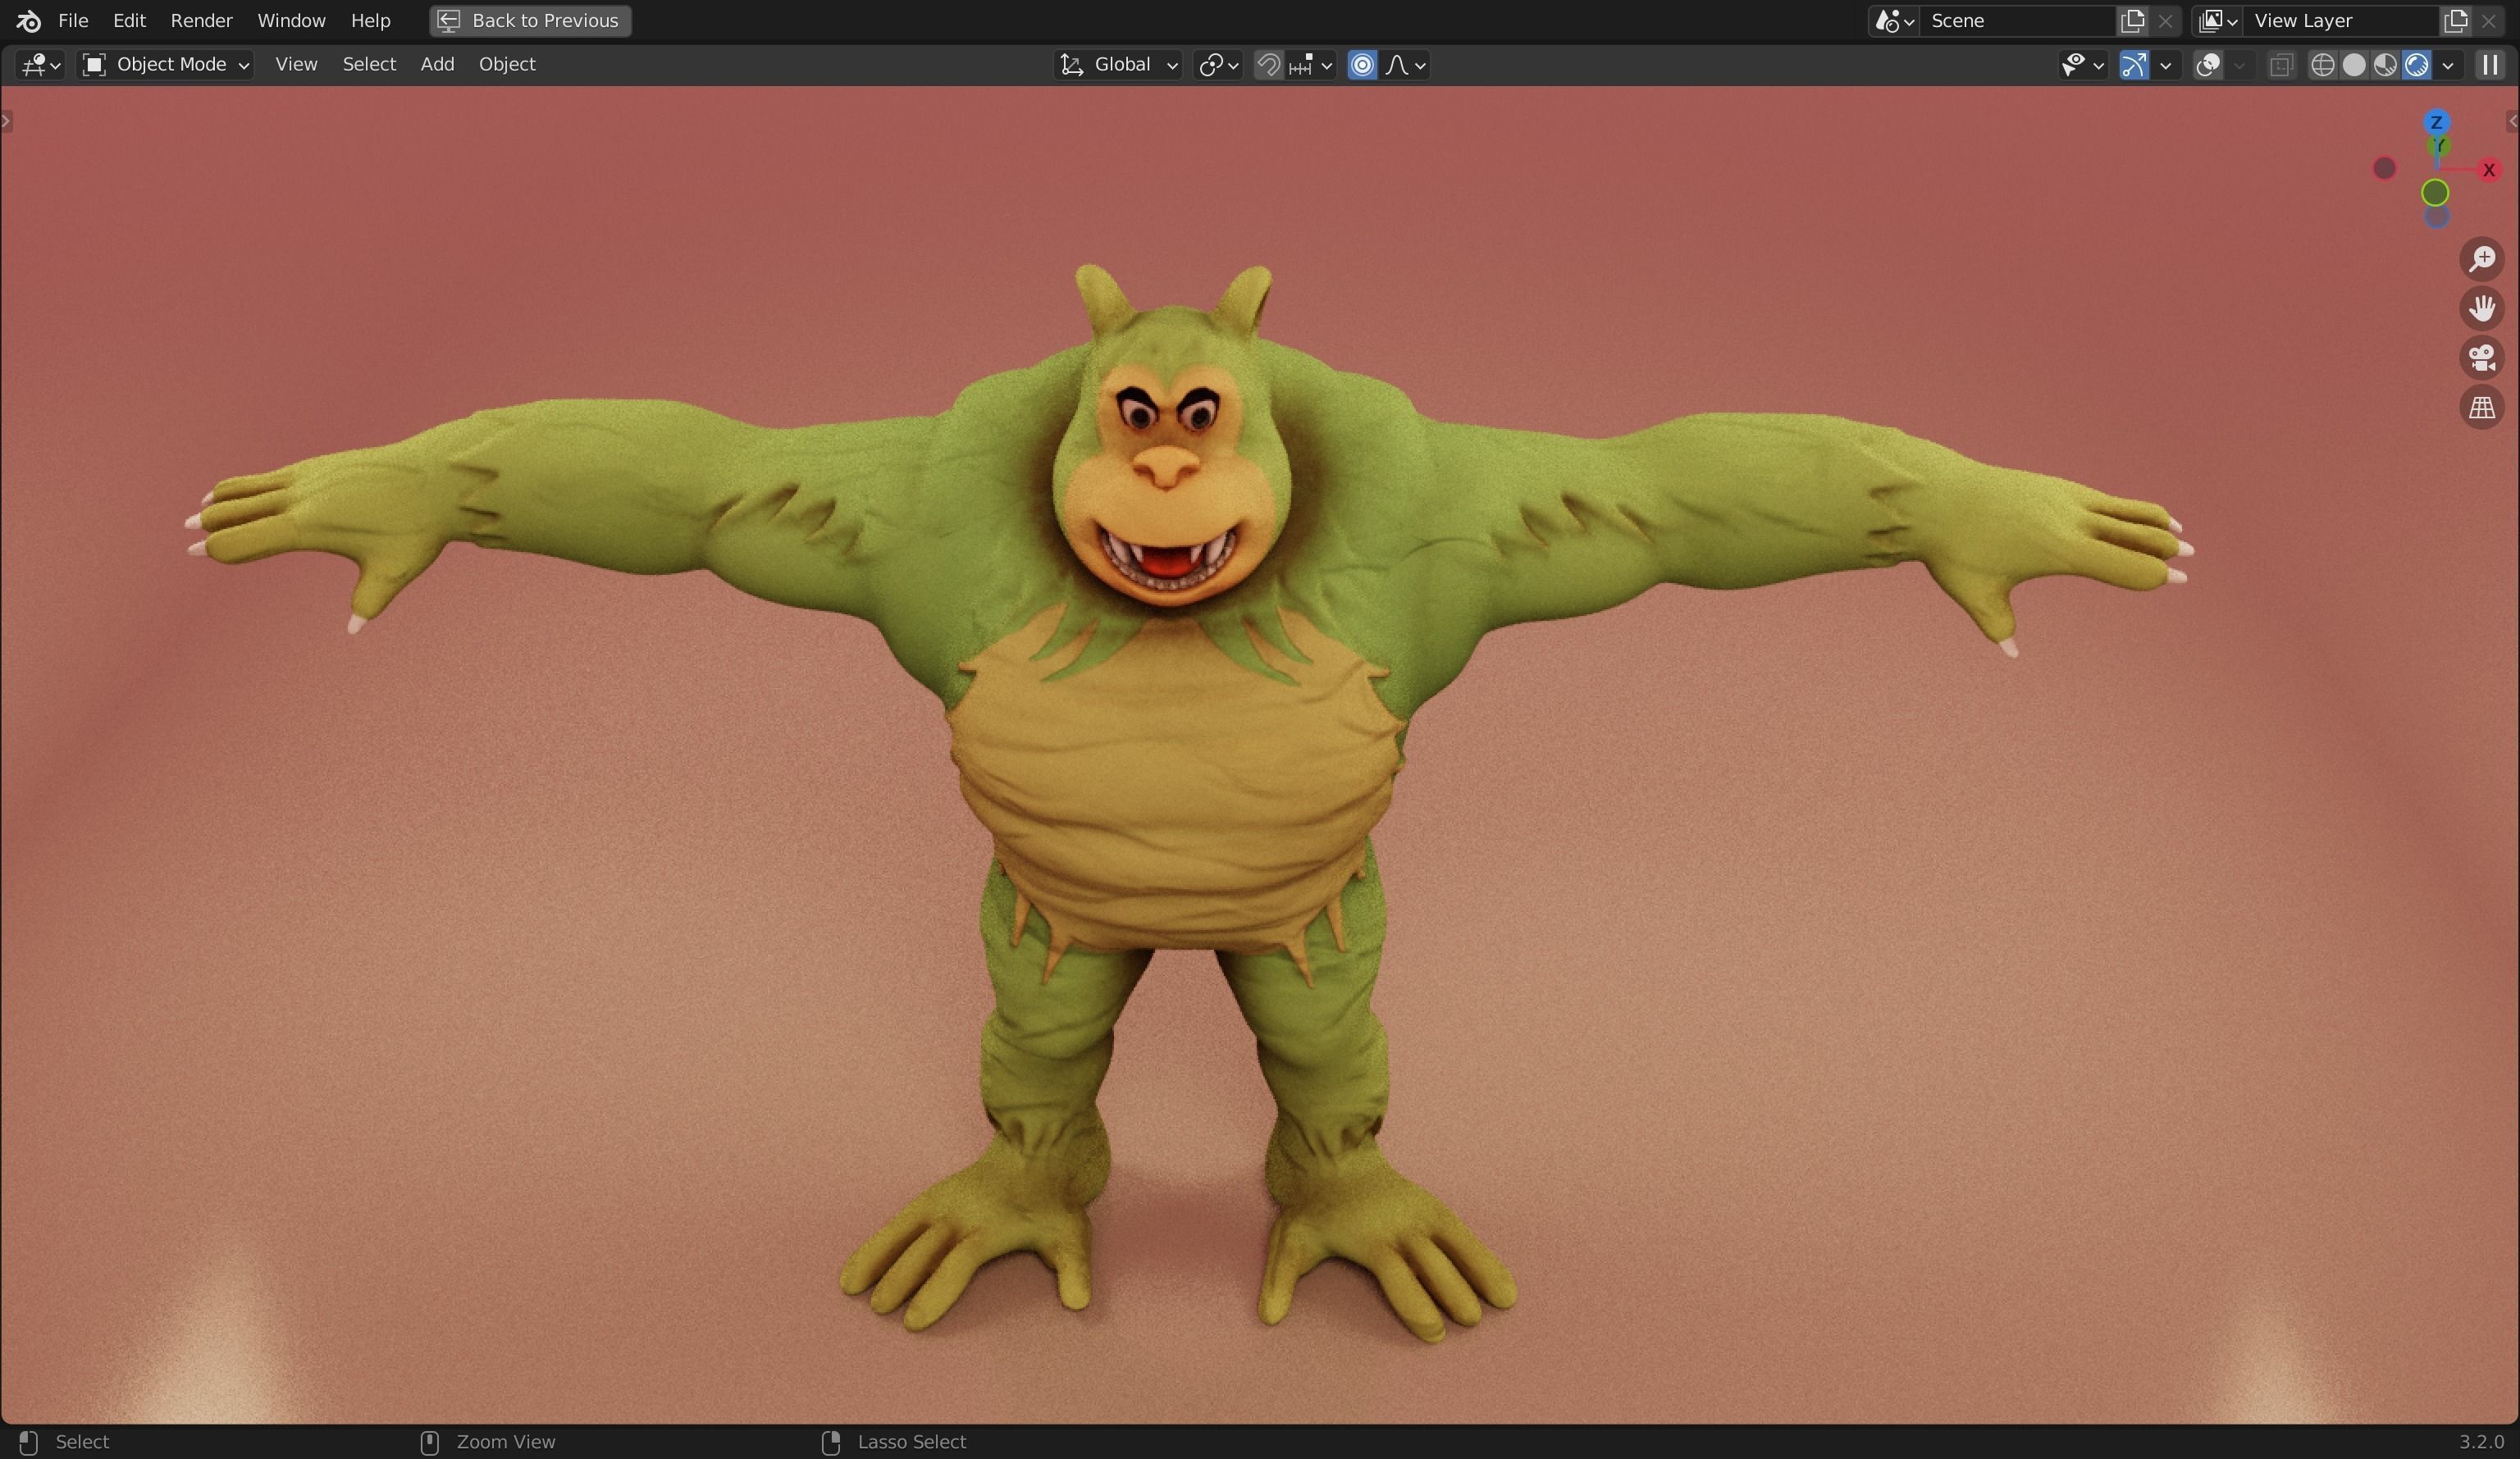Open the snapping options dropdown
Image resolution: width=2520 pixels, height=1459 pixels.
point(1311,65)
